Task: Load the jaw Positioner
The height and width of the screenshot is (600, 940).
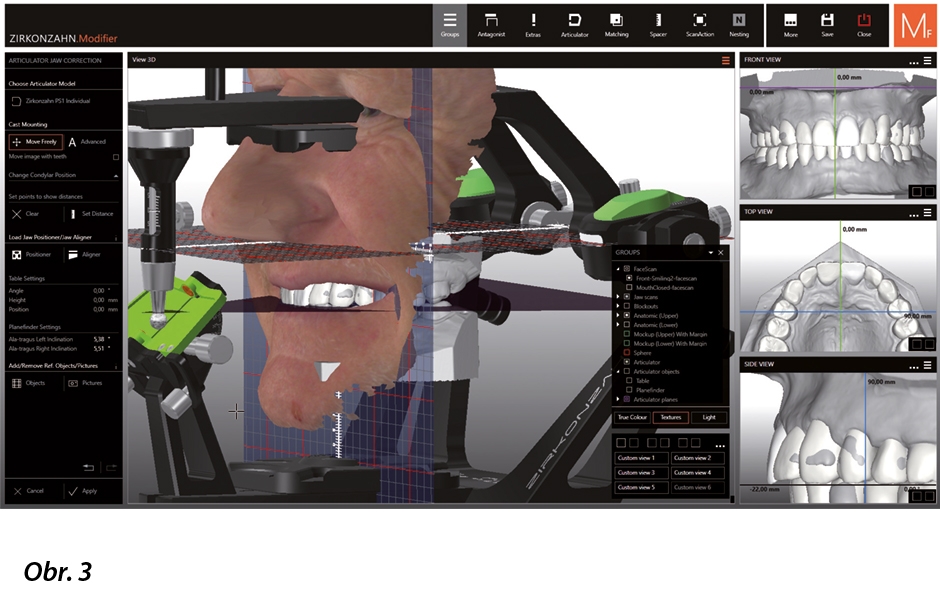Action: (32, 255)
